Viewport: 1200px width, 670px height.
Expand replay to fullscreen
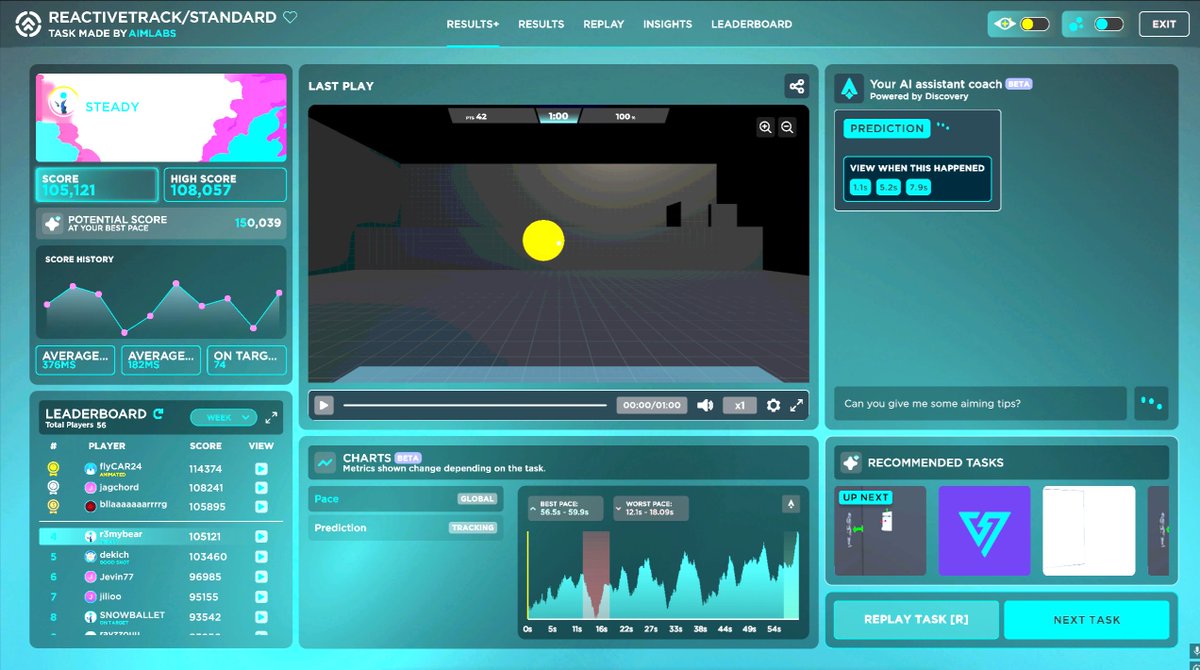pos(797,405)
